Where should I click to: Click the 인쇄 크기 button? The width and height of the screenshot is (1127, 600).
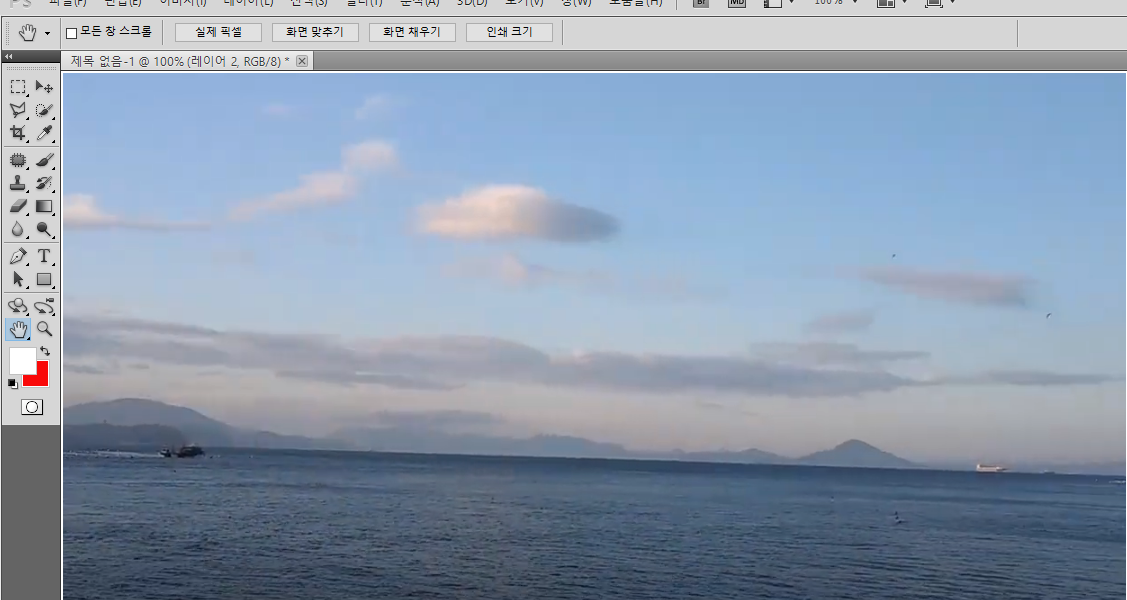pyautogui.click(x=509, y=32)
